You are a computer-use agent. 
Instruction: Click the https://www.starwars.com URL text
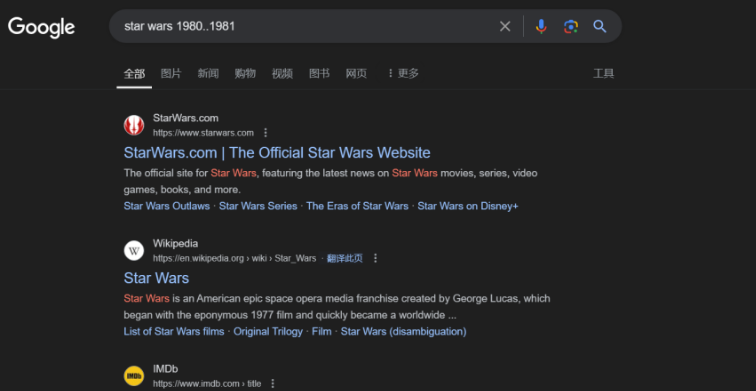pos(203,133)
